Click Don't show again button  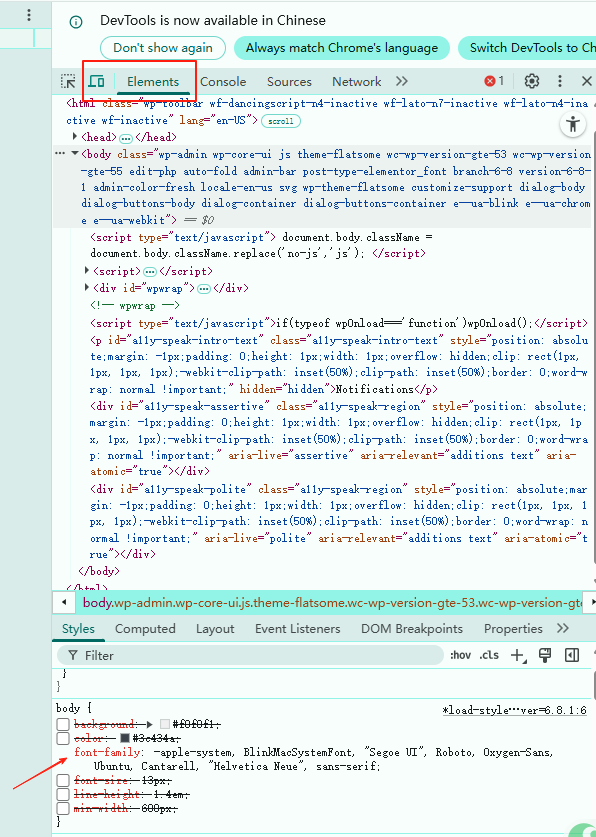tap(163, 48)
